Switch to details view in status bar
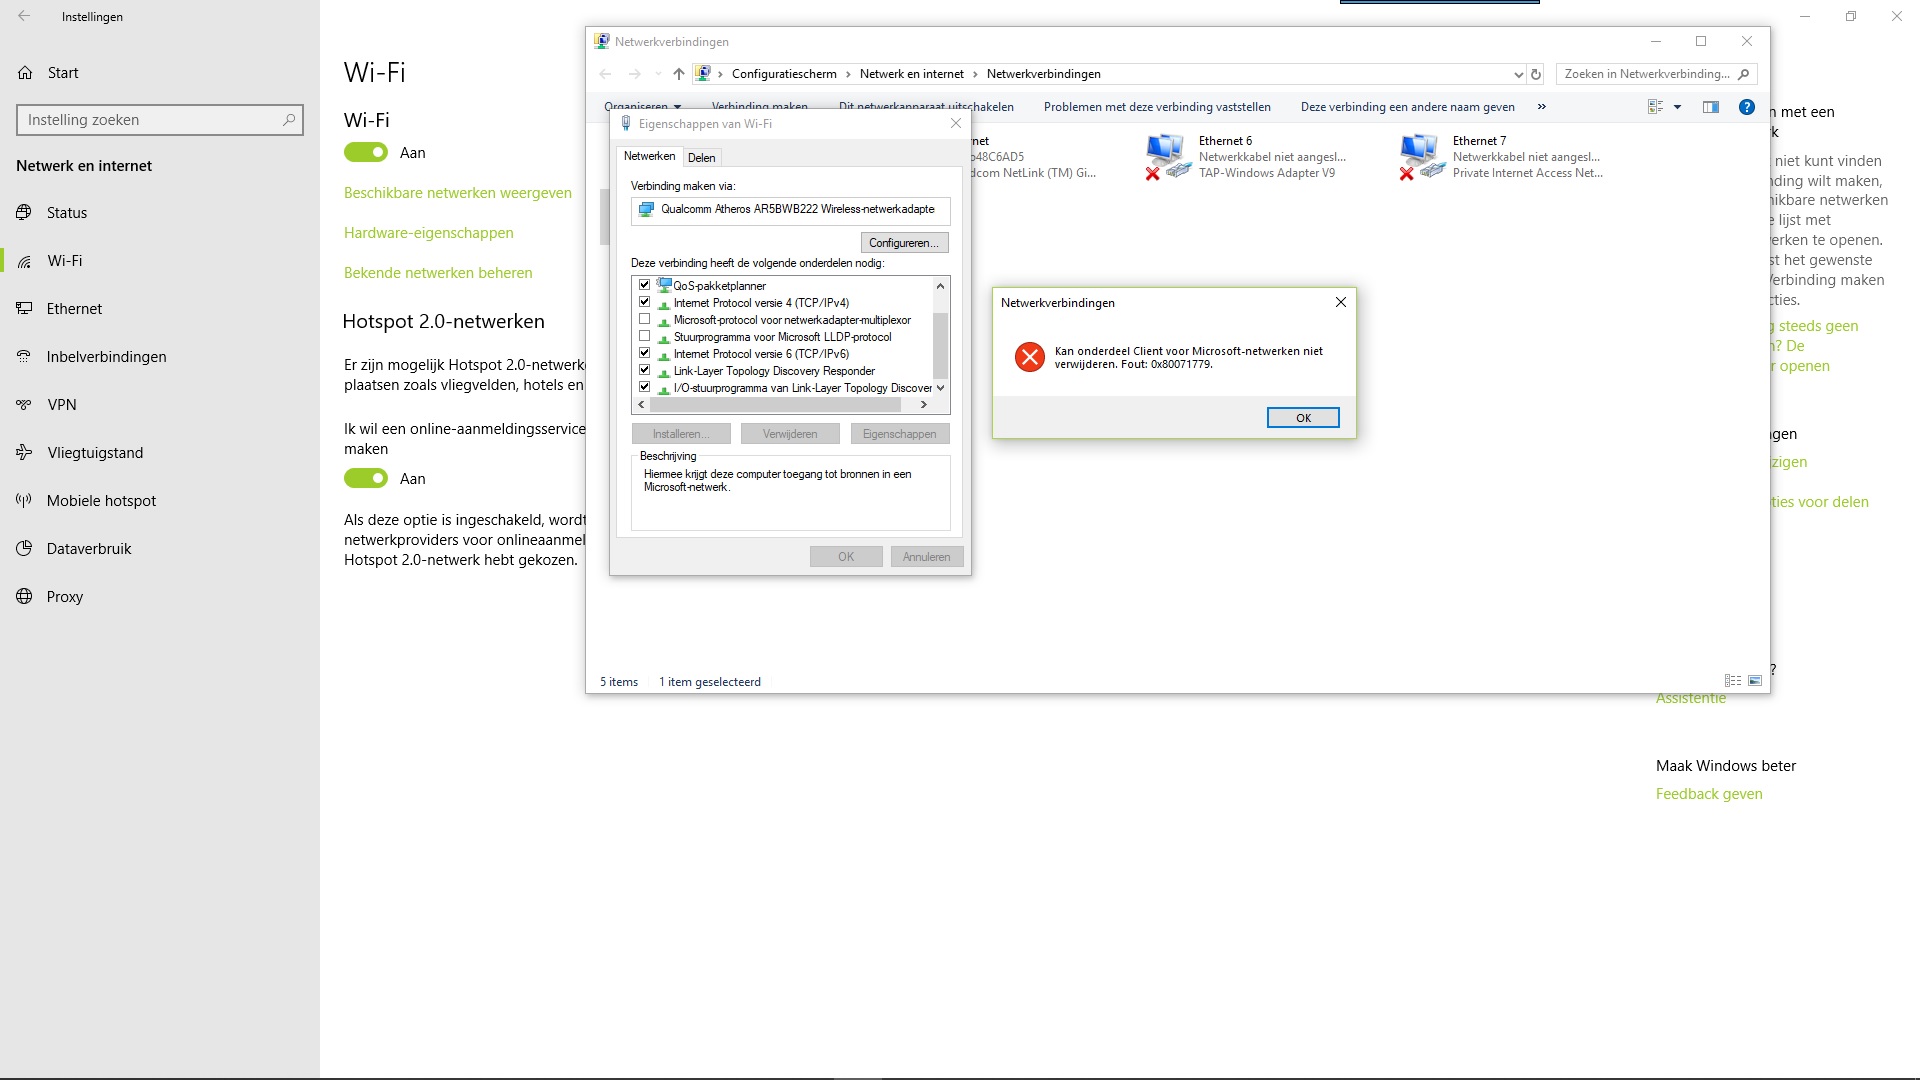Screen dimensions: 1920x1080 point(1733,681)
